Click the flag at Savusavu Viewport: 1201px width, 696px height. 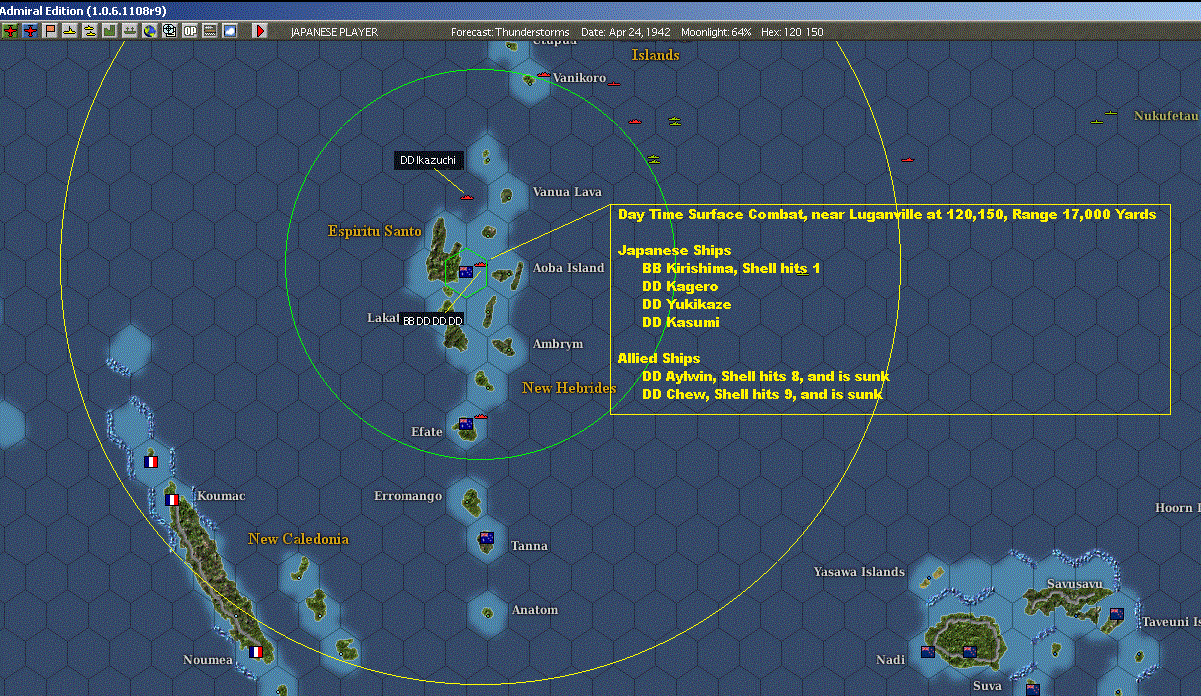[1116, 614]
